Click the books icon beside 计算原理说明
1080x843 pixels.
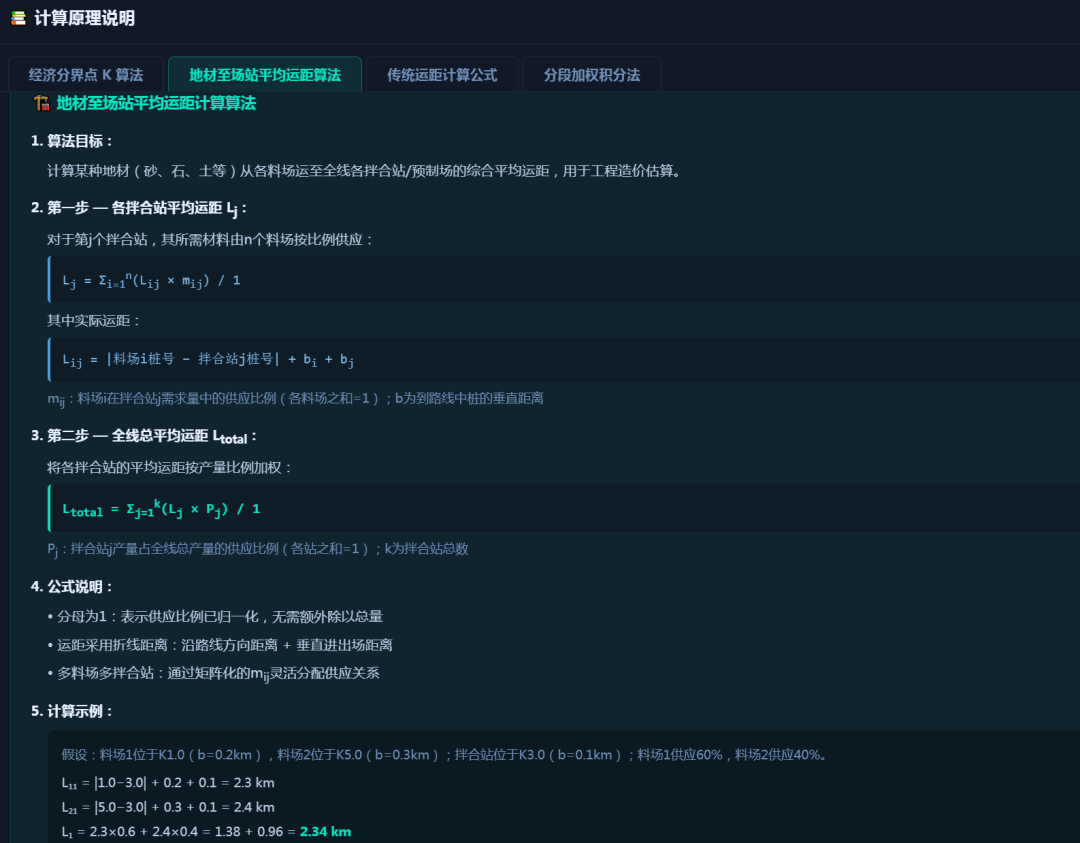pos(19,18)
